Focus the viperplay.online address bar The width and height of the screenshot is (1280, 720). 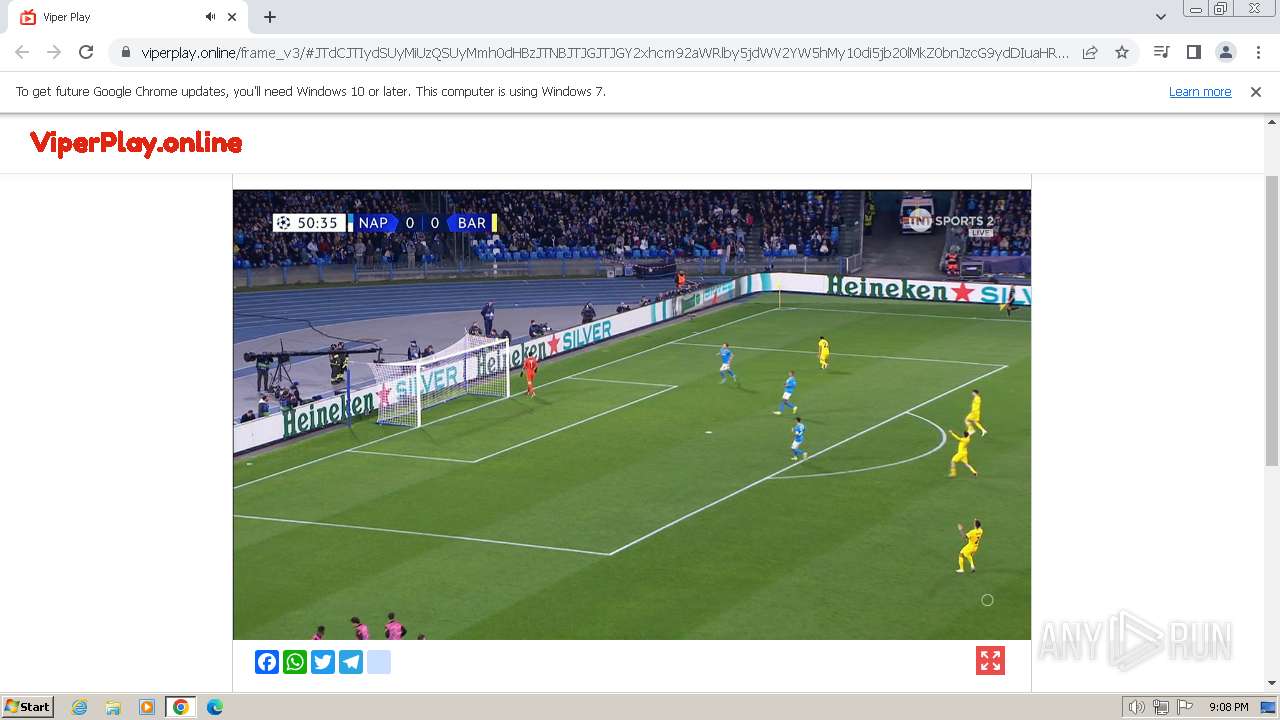tap(605, 52)
